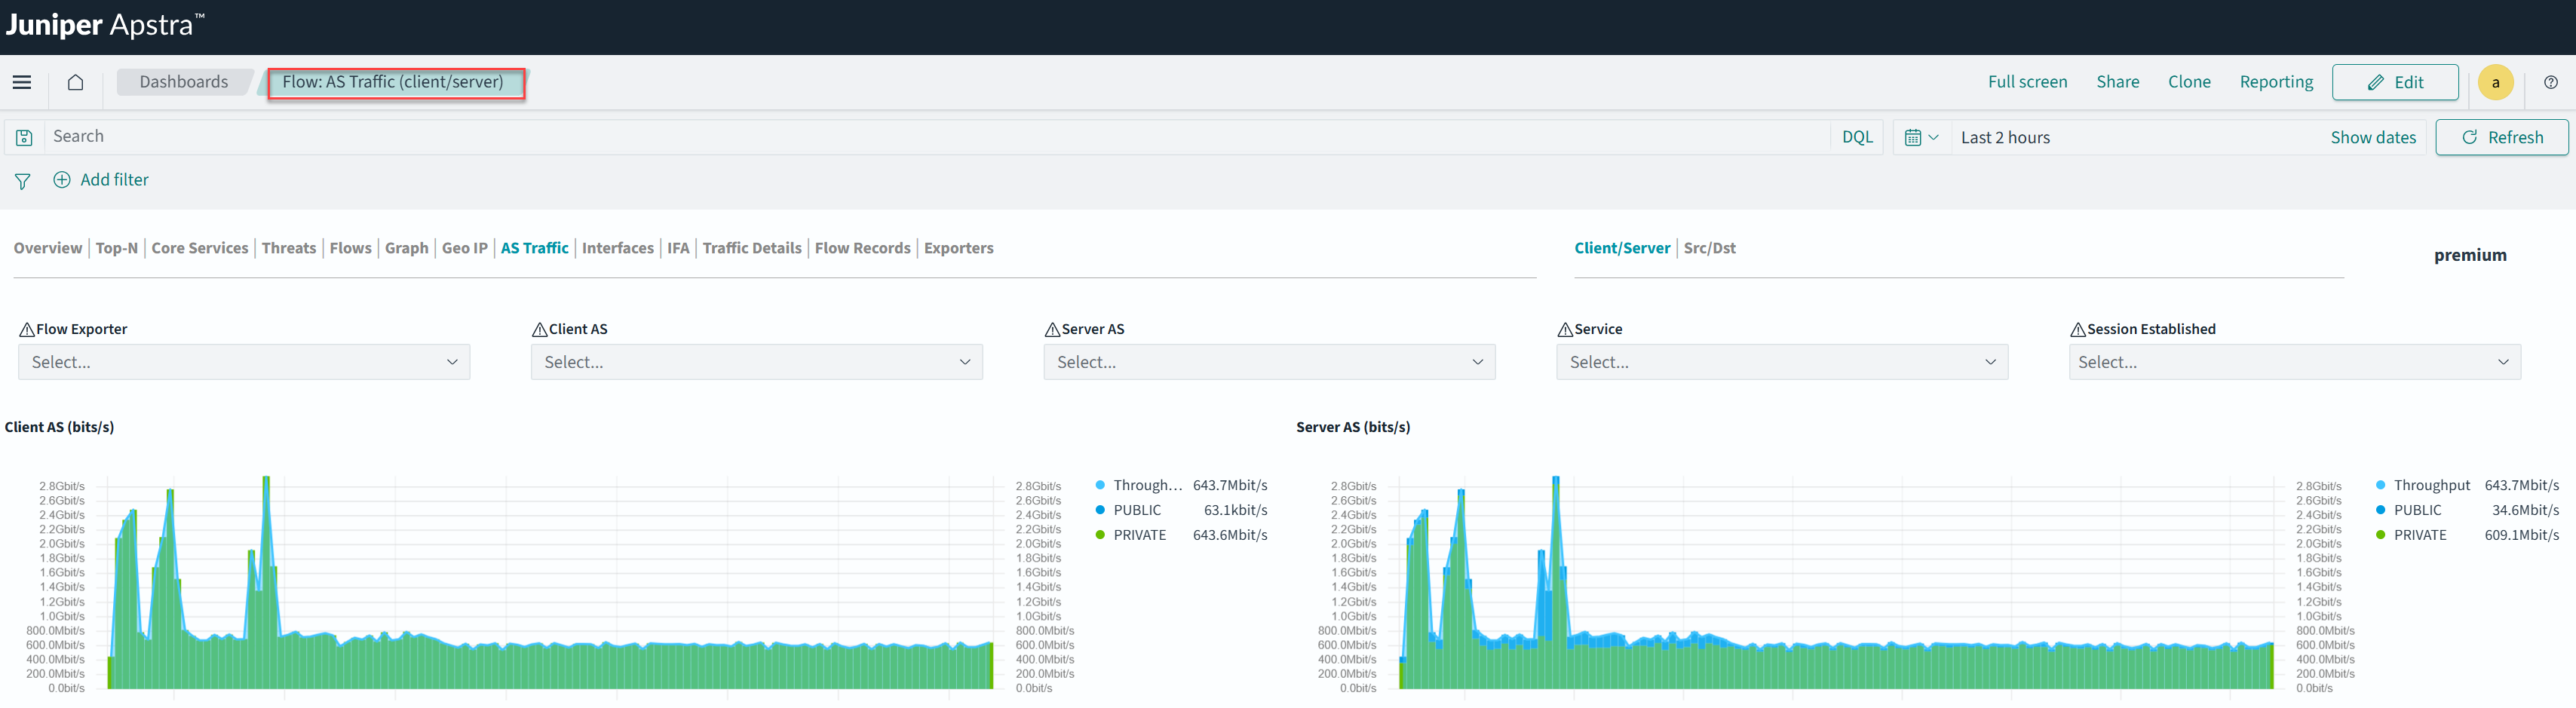The height and width of the screenshot is (708, 2576).
Task: Click the PUBLIC color dot in Client AS legend
Action: [x=1100, y=510]
